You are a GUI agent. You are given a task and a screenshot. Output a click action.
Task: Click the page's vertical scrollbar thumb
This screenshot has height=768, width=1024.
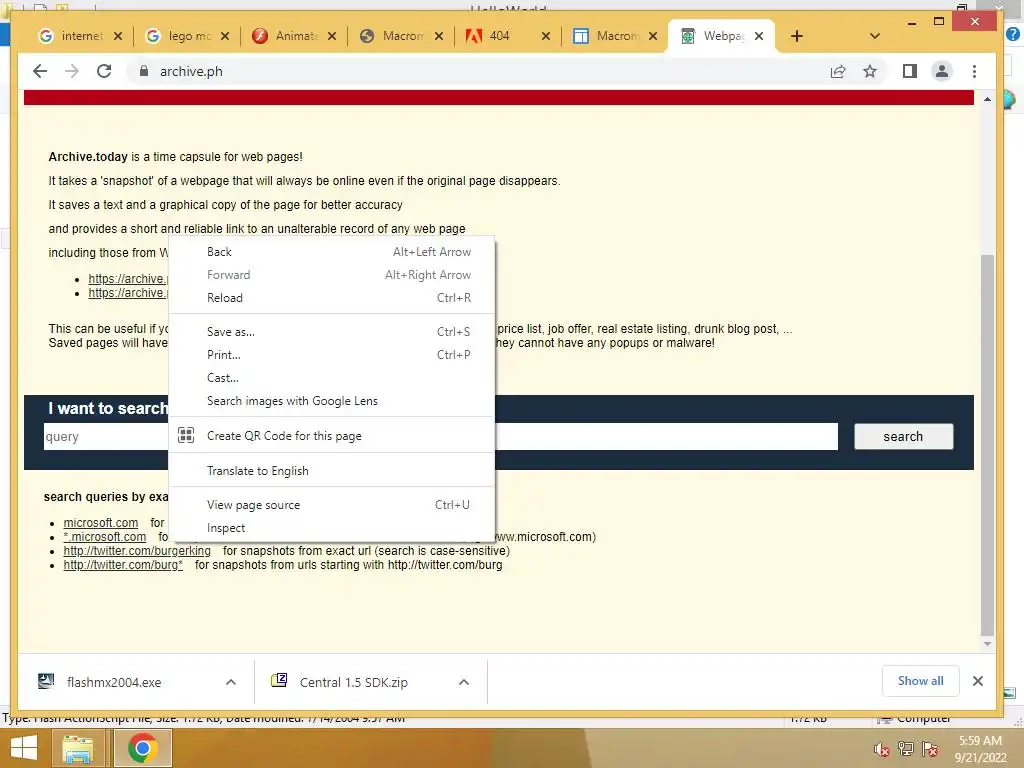tap(987, 444)
